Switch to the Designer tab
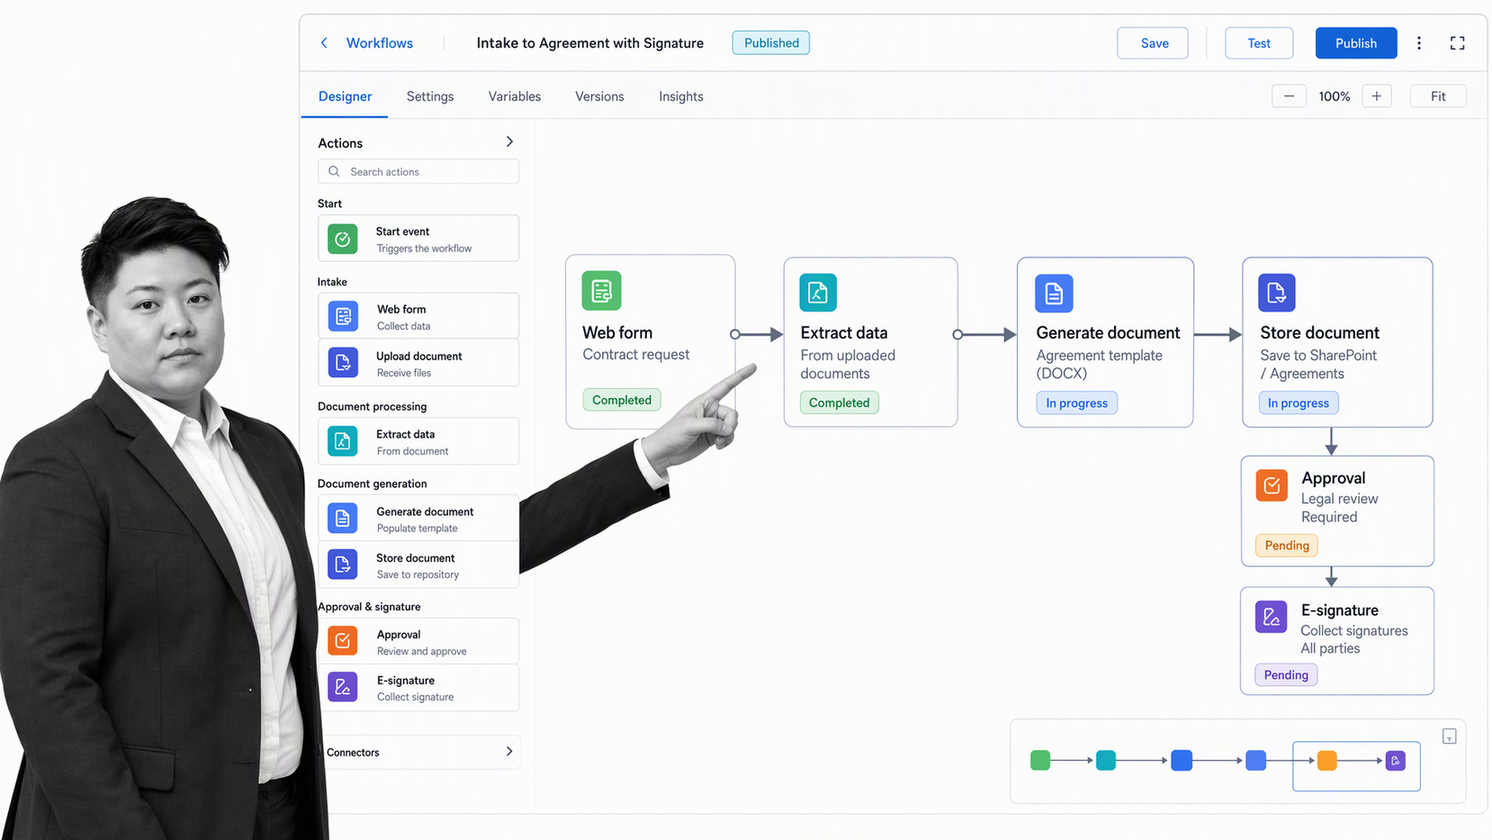Viewport: 1492px width, 840px height. point(345,97)
